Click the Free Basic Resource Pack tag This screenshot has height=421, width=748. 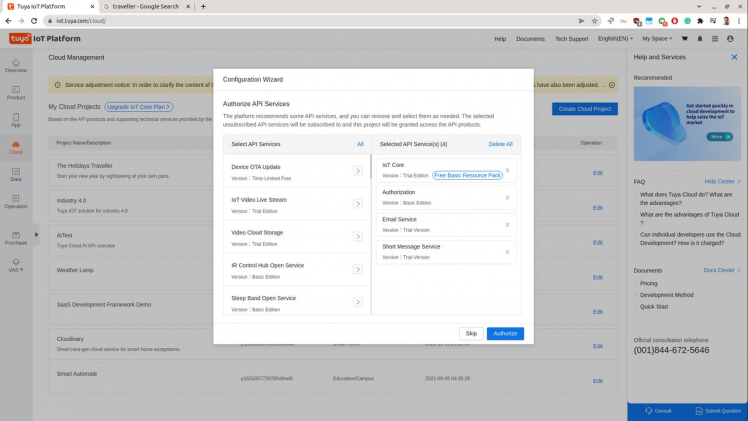(467, 175)
